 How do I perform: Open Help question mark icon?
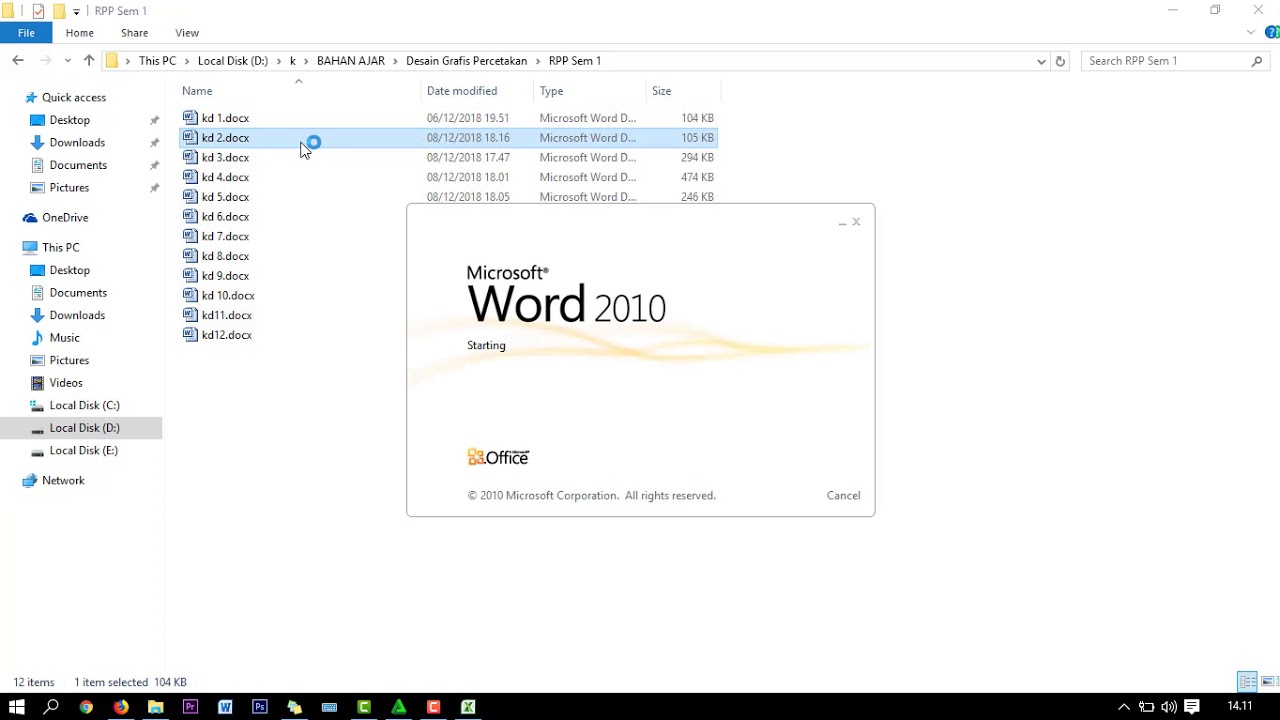[x=1270, y=33]
